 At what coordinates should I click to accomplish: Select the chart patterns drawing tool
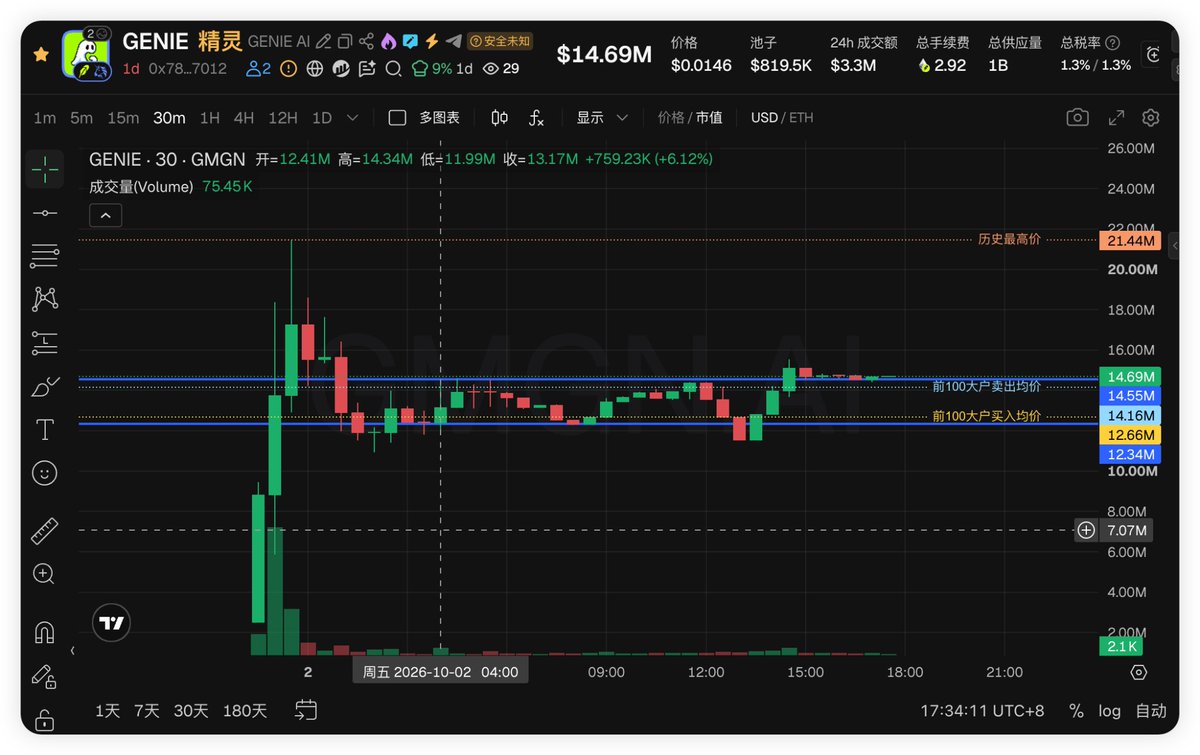click(x=45, y=298)
